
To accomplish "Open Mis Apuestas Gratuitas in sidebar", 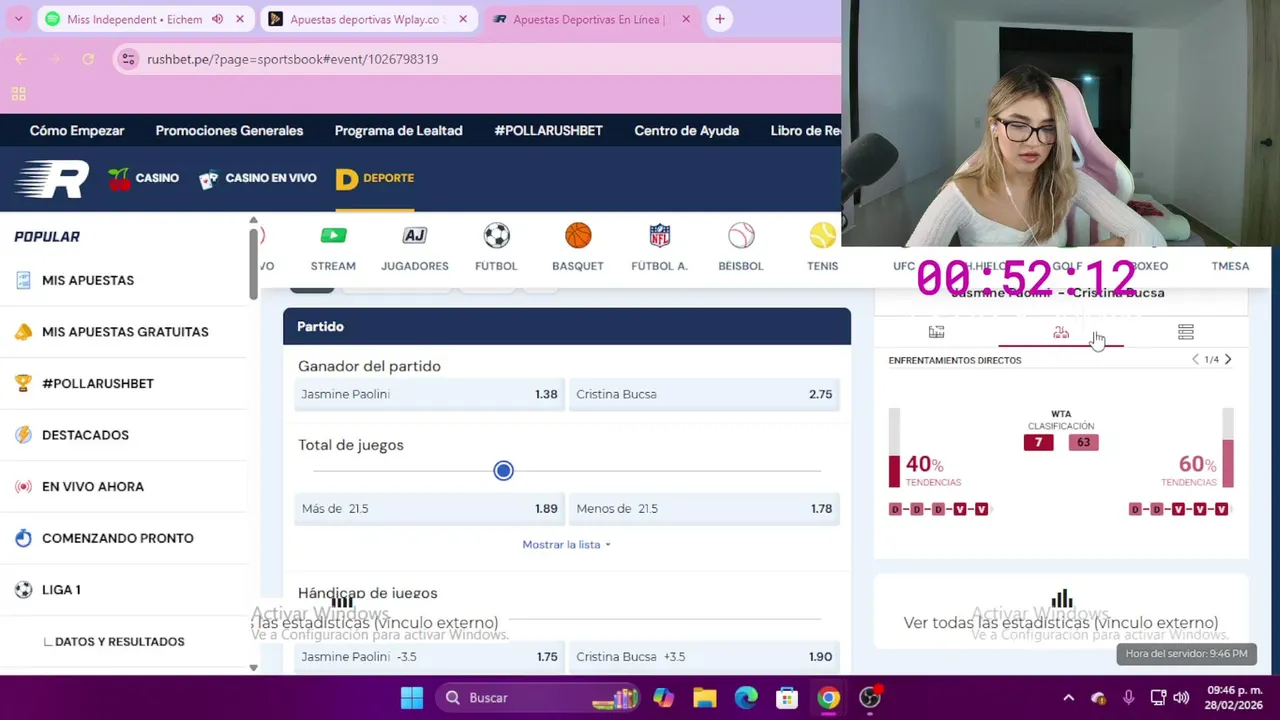I will click(x=124, y=332).
